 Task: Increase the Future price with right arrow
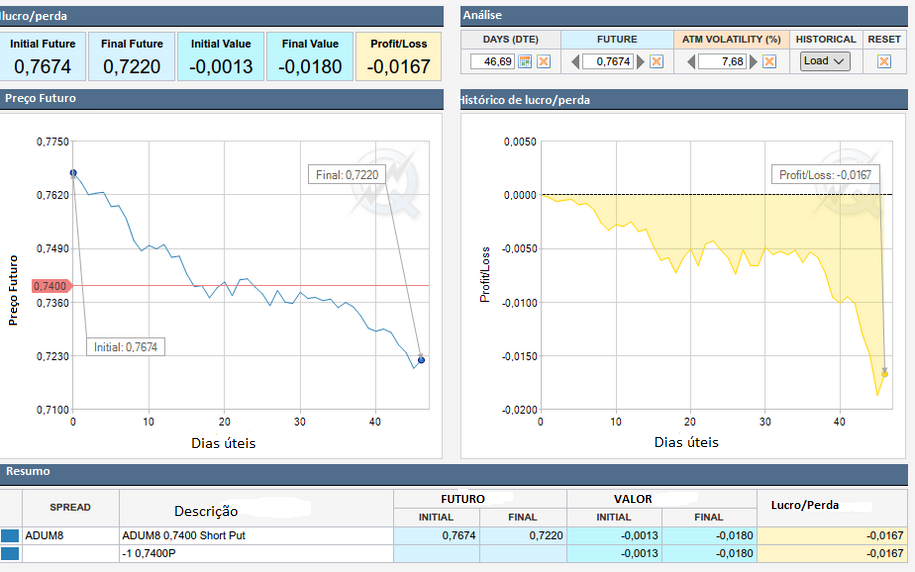(639, 62)
